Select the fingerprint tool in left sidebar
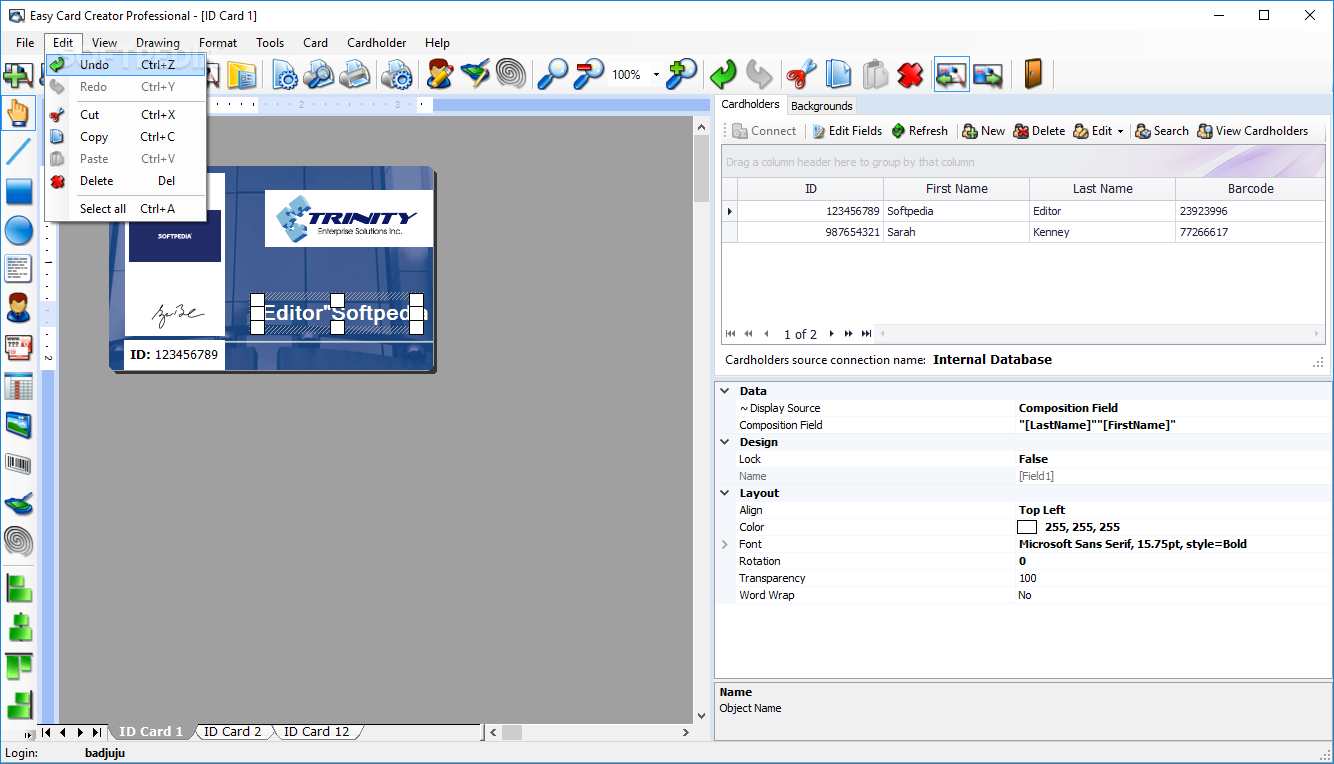The image size is (1334, 764). pyautogui.click(x=18, y=542)
